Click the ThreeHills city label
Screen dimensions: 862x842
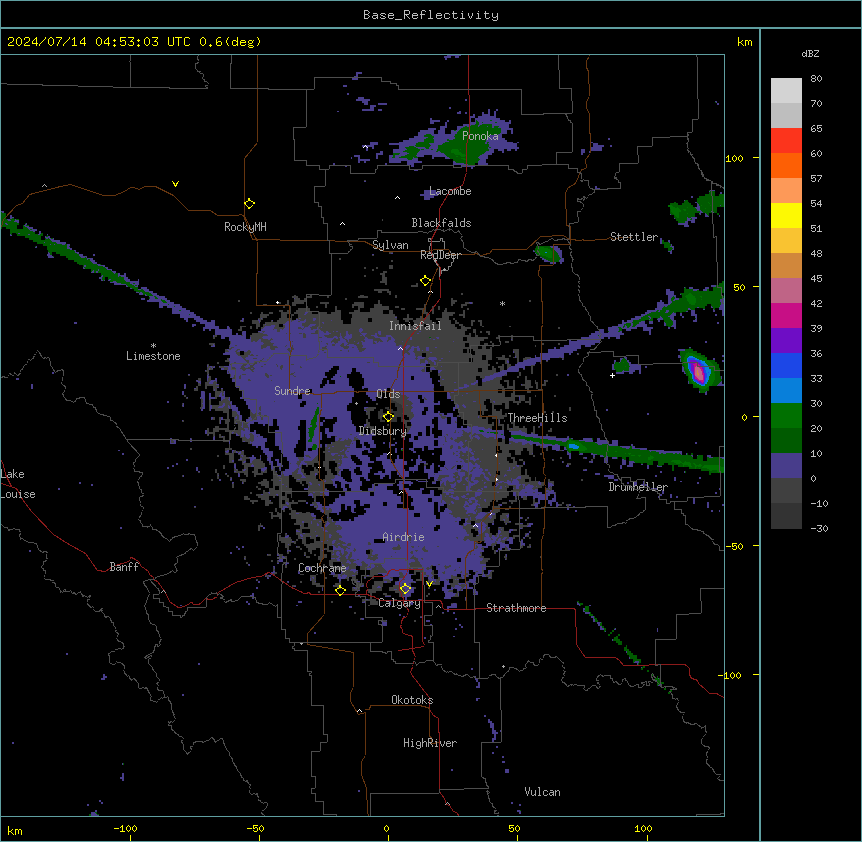pos(537,418)
